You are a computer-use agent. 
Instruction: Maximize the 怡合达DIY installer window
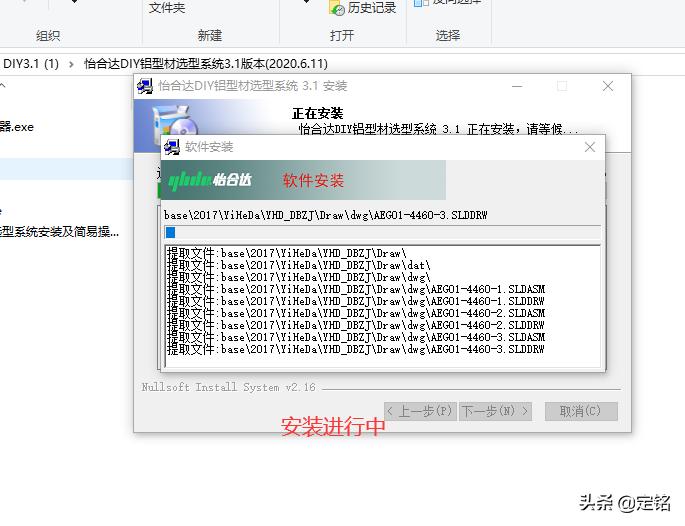click(562, 86)
